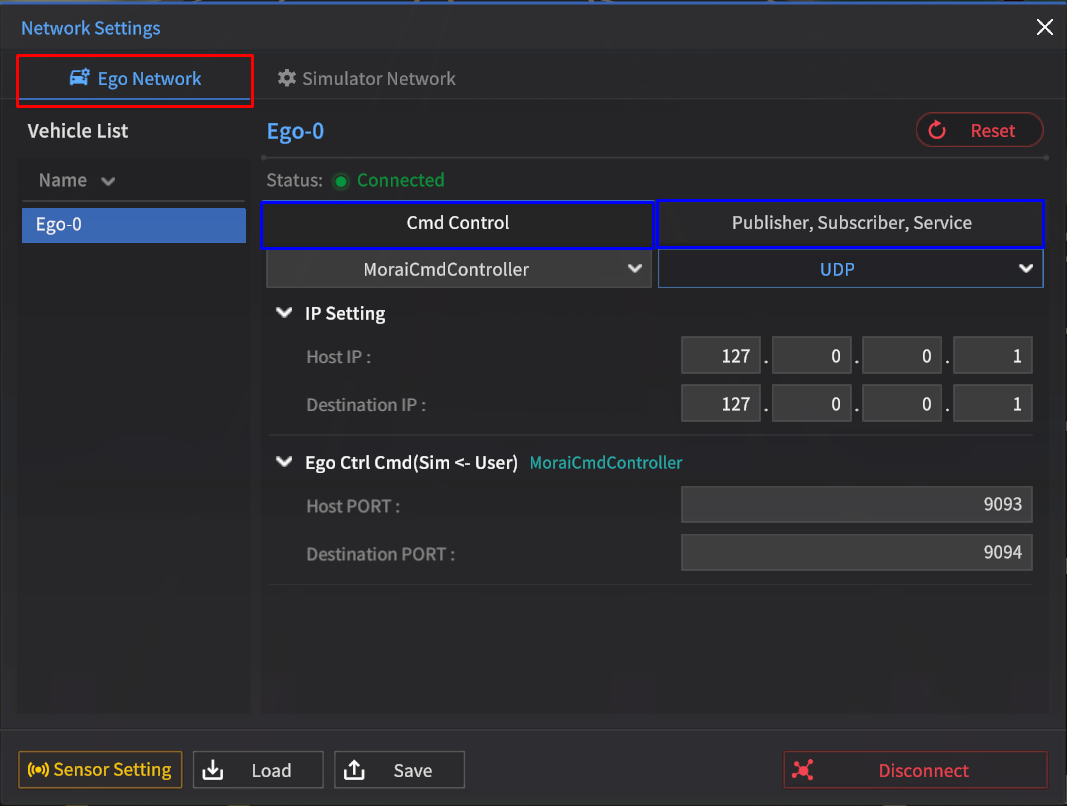
Task: Select Ego-0 in the Vehicle List
Action: [x=134, y=225]
